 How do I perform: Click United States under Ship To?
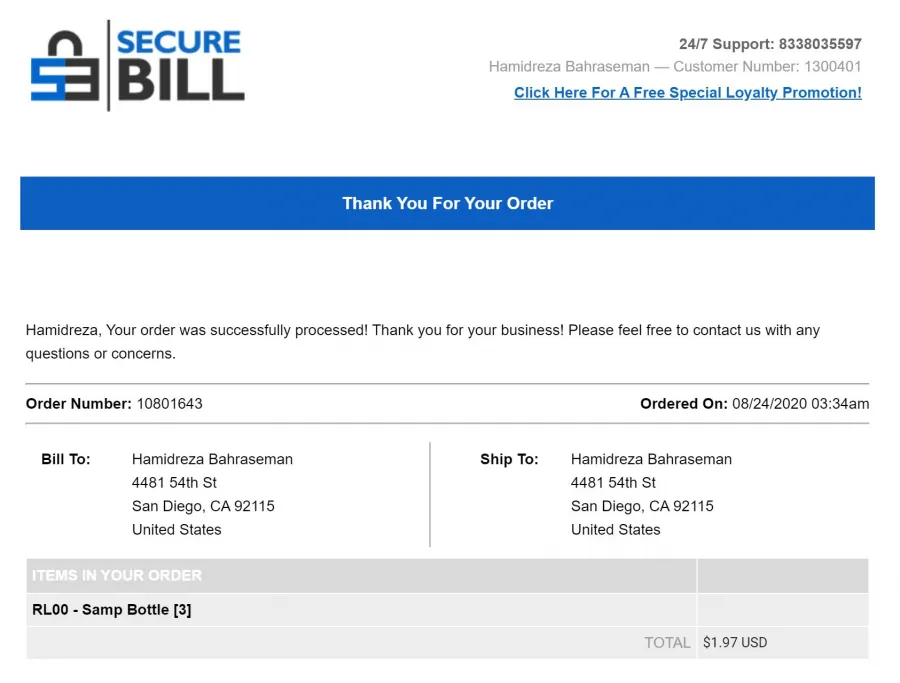pos(615,529)
